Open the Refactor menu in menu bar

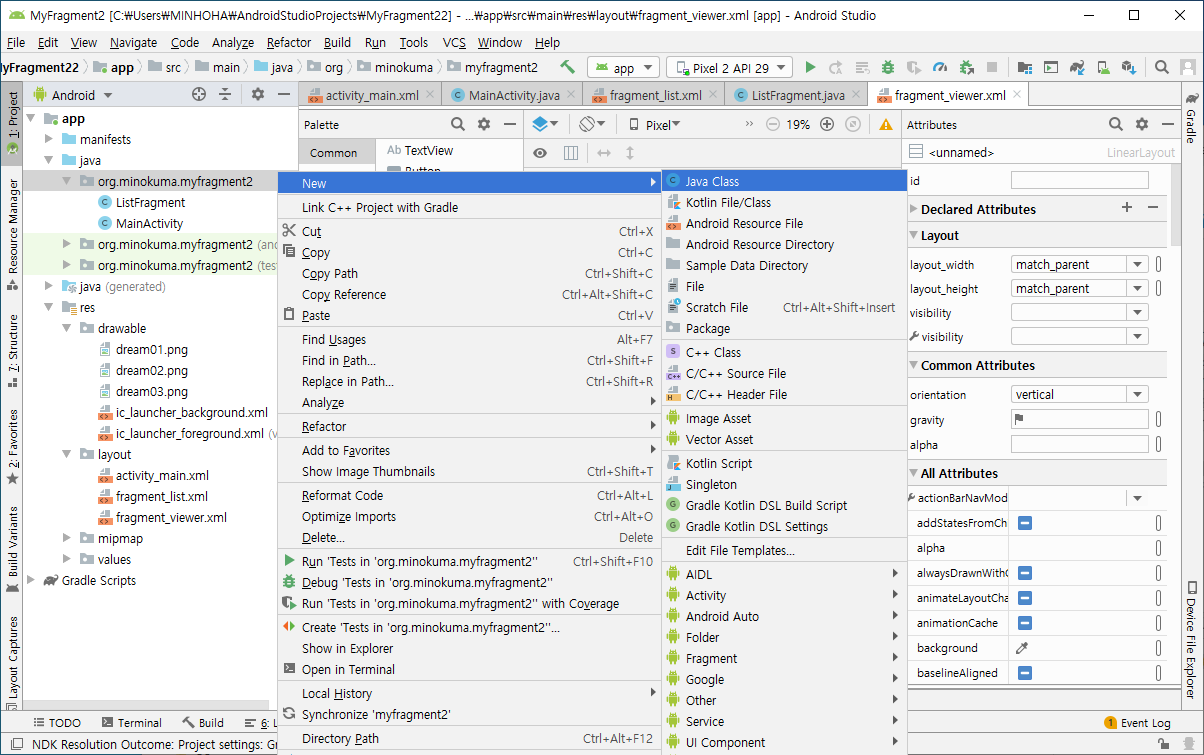click(289, 42)
